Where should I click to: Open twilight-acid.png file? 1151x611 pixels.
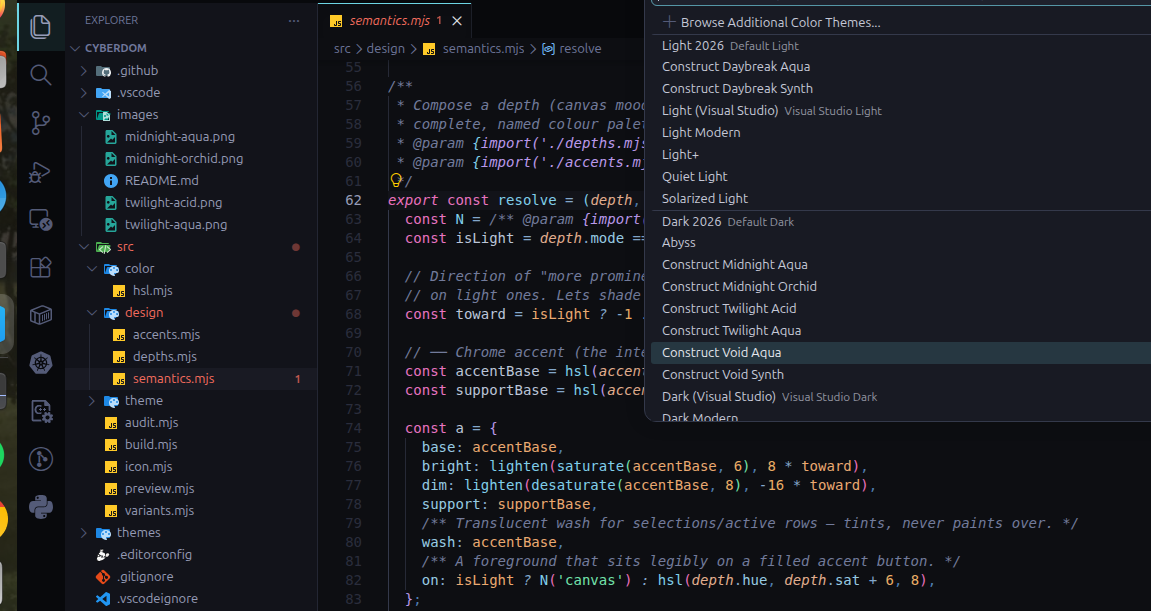[173, 203]
